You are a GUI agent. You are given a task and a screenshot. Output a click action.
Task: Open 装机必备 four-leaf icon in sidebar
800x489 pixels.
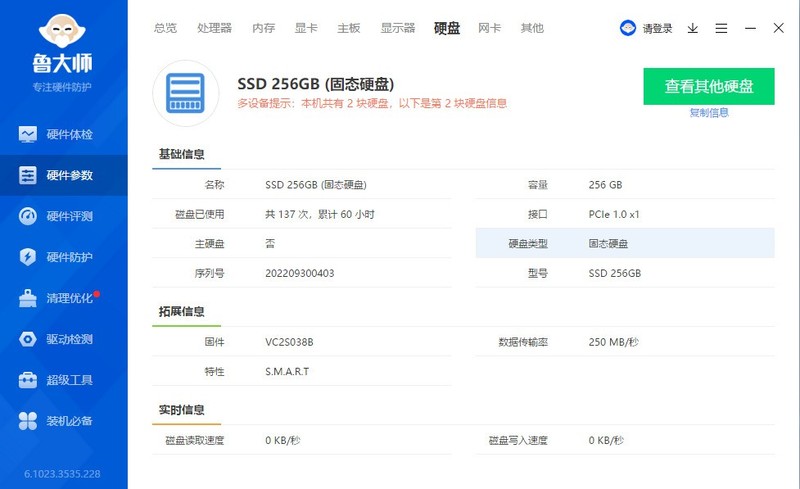(28, 421)
